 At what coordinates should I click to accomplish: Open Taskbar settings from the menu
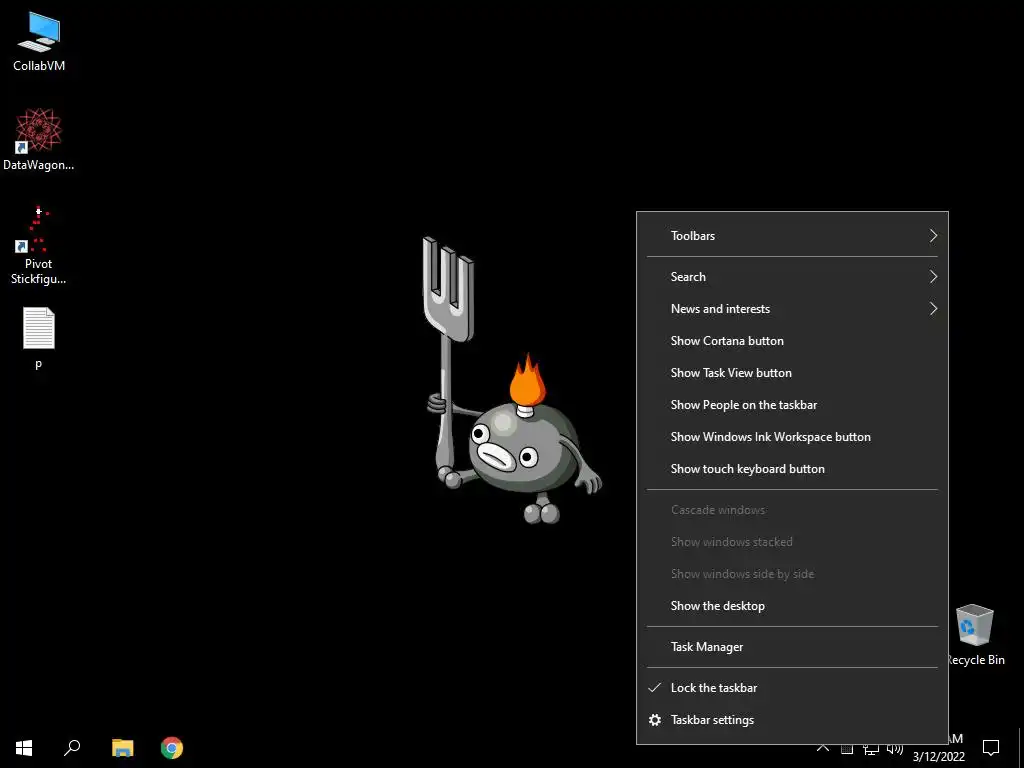click(792, 720)
